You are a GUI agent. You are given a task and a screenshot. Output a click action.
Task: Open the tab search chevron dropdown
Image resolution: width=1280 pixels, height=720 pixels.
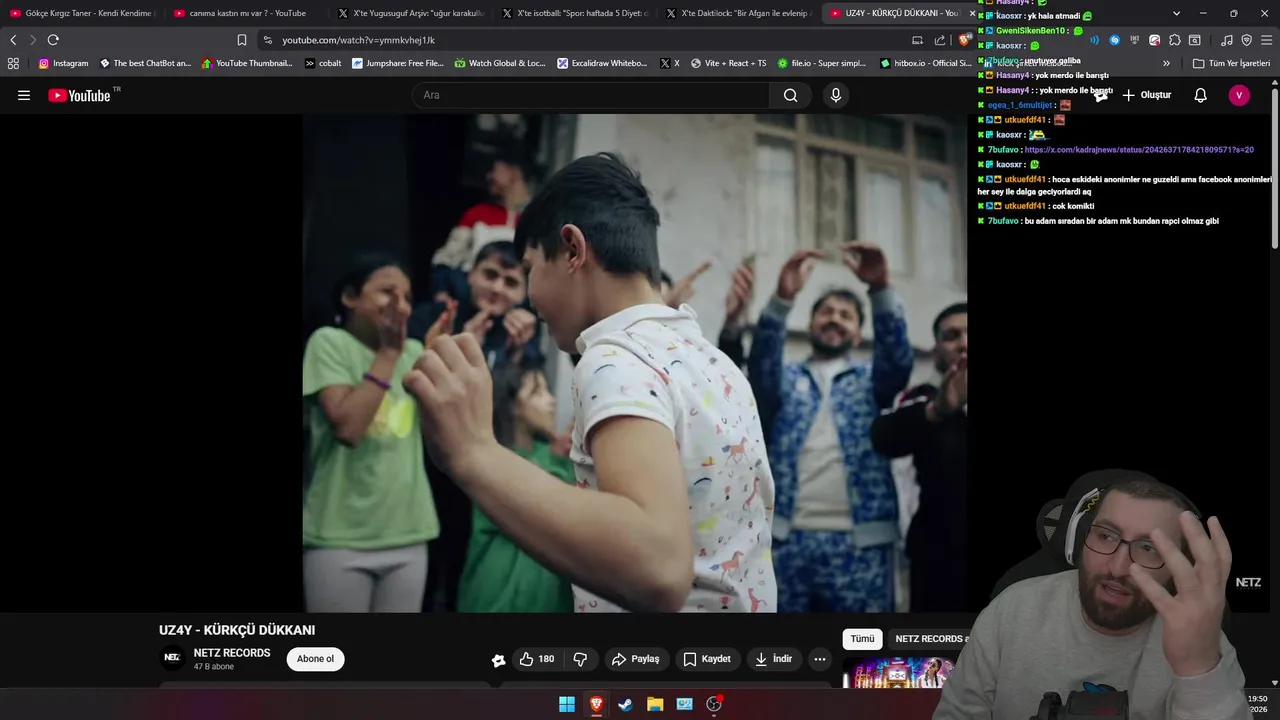1176,13
